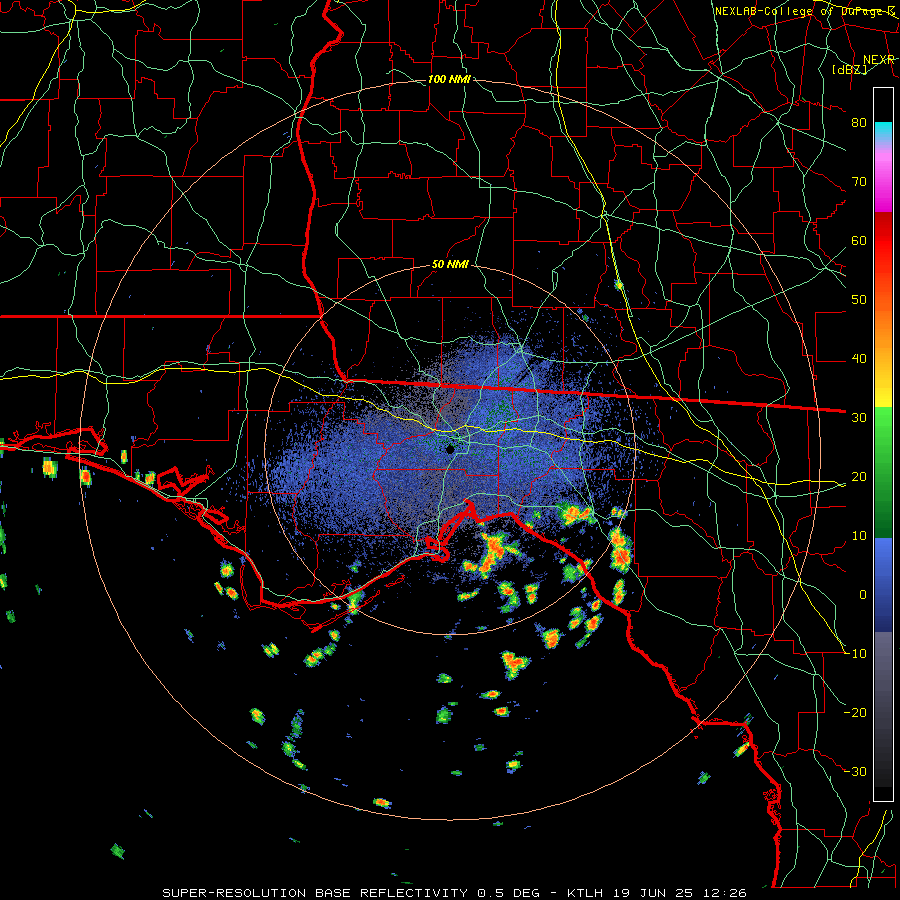The height and width of the screenshot is (900, 900).
Task: Click the 0 value on the dBZ scale
Action: coord(862,595)
